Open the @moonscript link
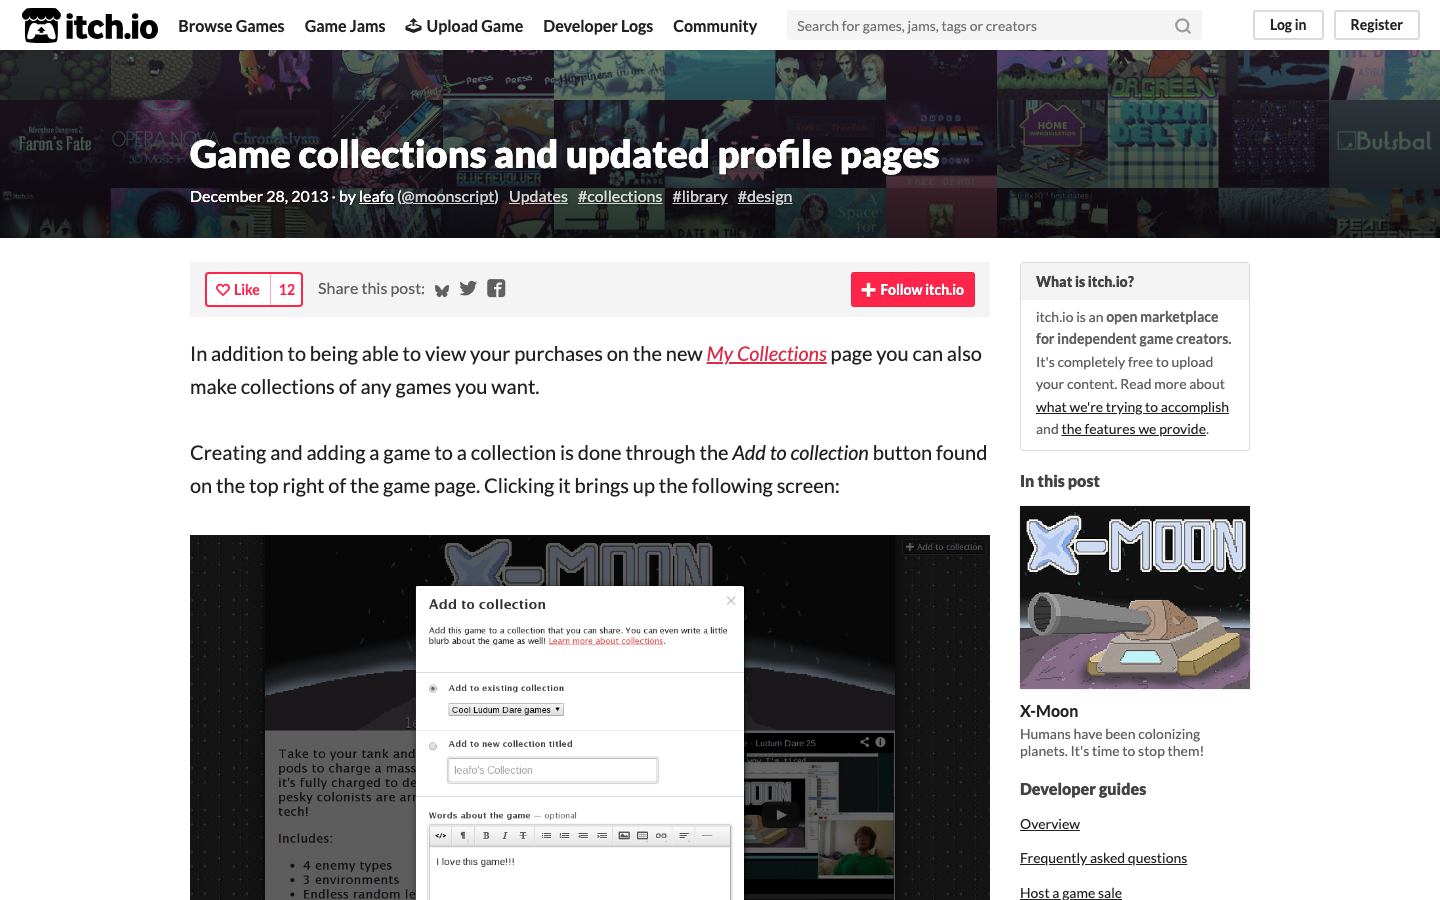Image resolution: width=1440 pixels, height=900 pixels. click(448, 197)
